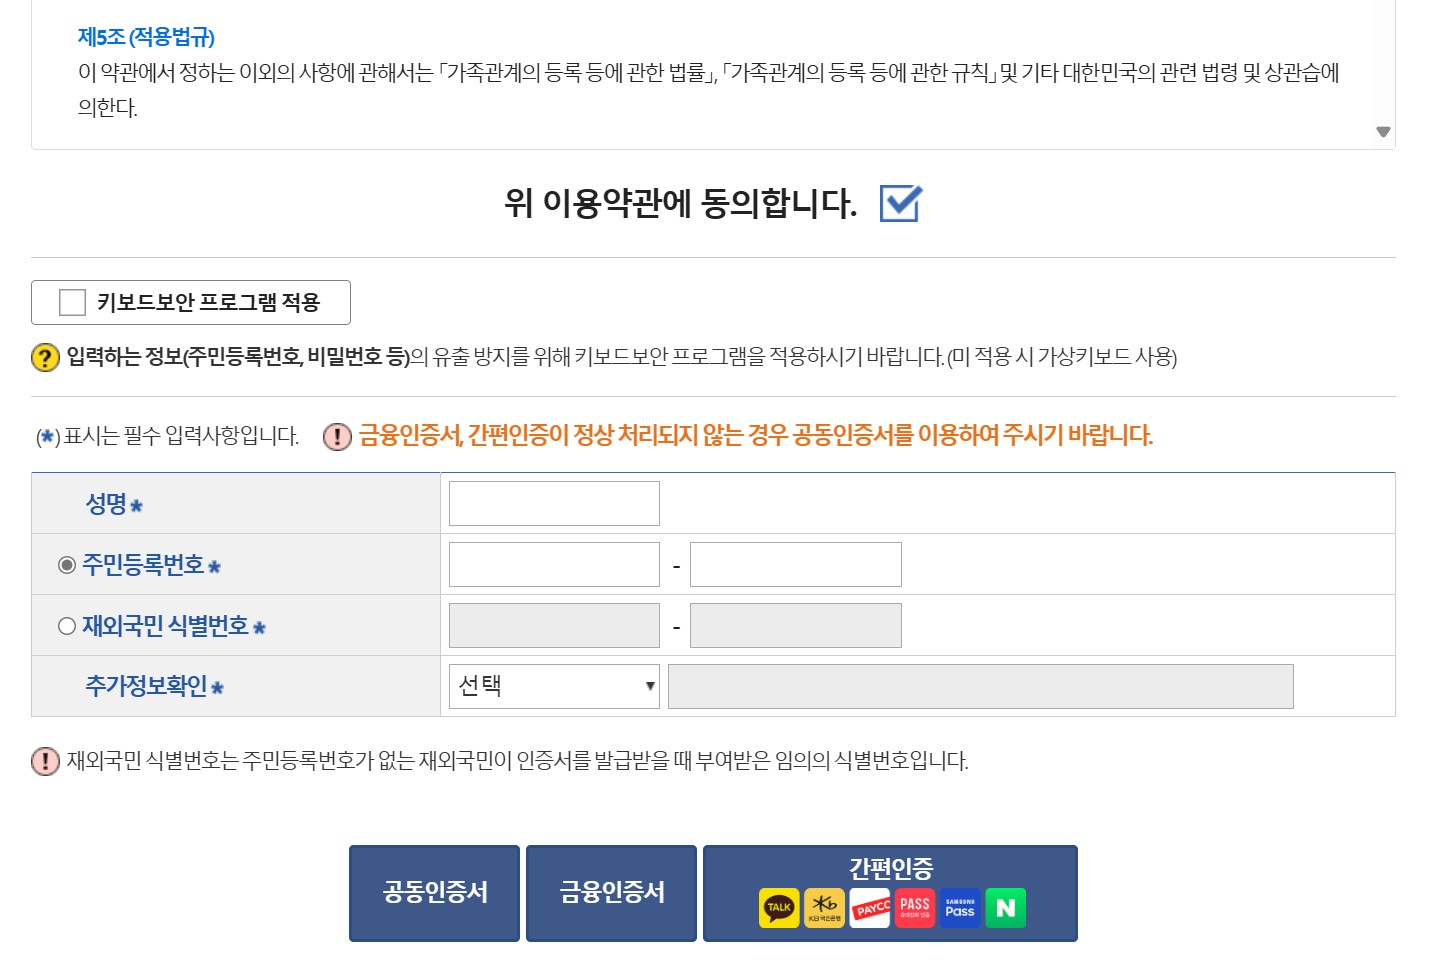Click the red exclamation icon near 재외국민 notice
This screenshot has width=1437, height=963.
[x=43, y=763]
